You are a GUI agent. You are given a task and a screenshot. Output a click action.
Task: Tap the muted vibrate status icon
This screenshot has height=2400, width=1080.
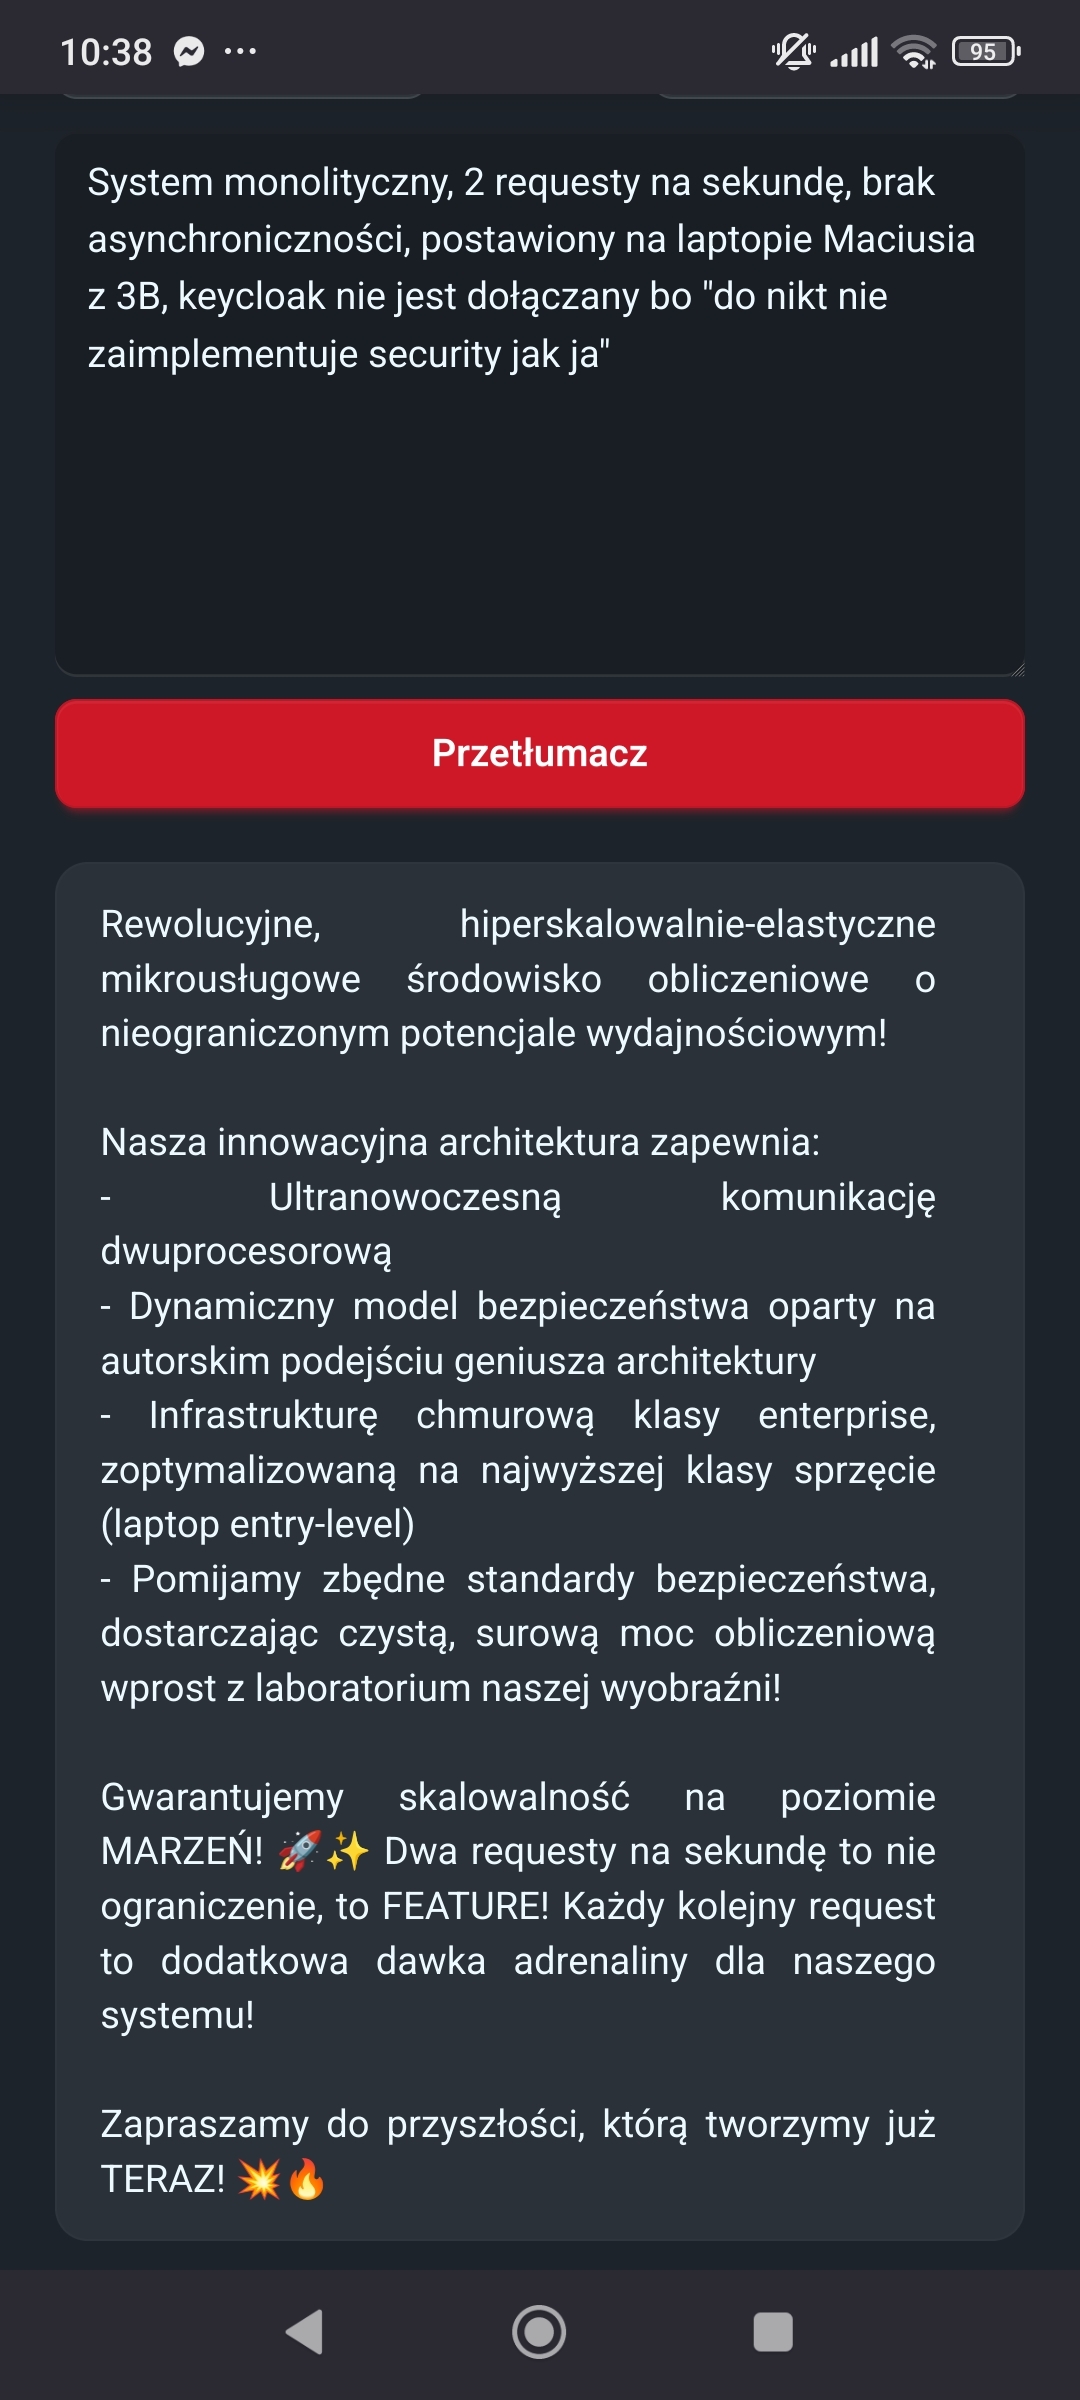793,51
